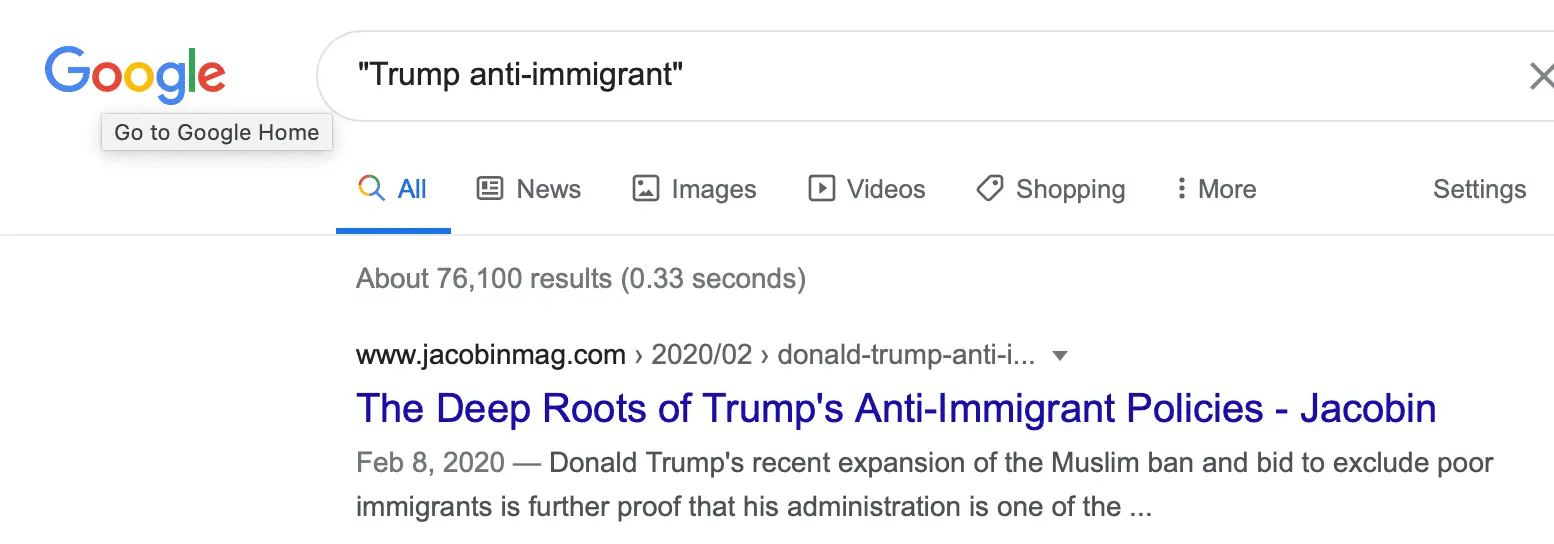The height and width of the screenshot is (544, 1554).
Task: Switch to the Images tab
Action: click(x=713, y=189)
